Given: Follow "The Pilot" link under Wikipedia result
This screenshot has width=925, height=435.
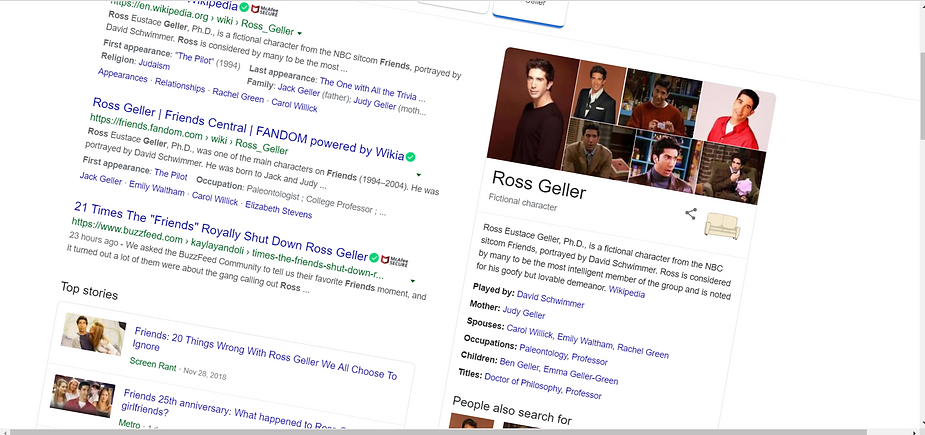Looking at the screenshot, I should 195,58.
